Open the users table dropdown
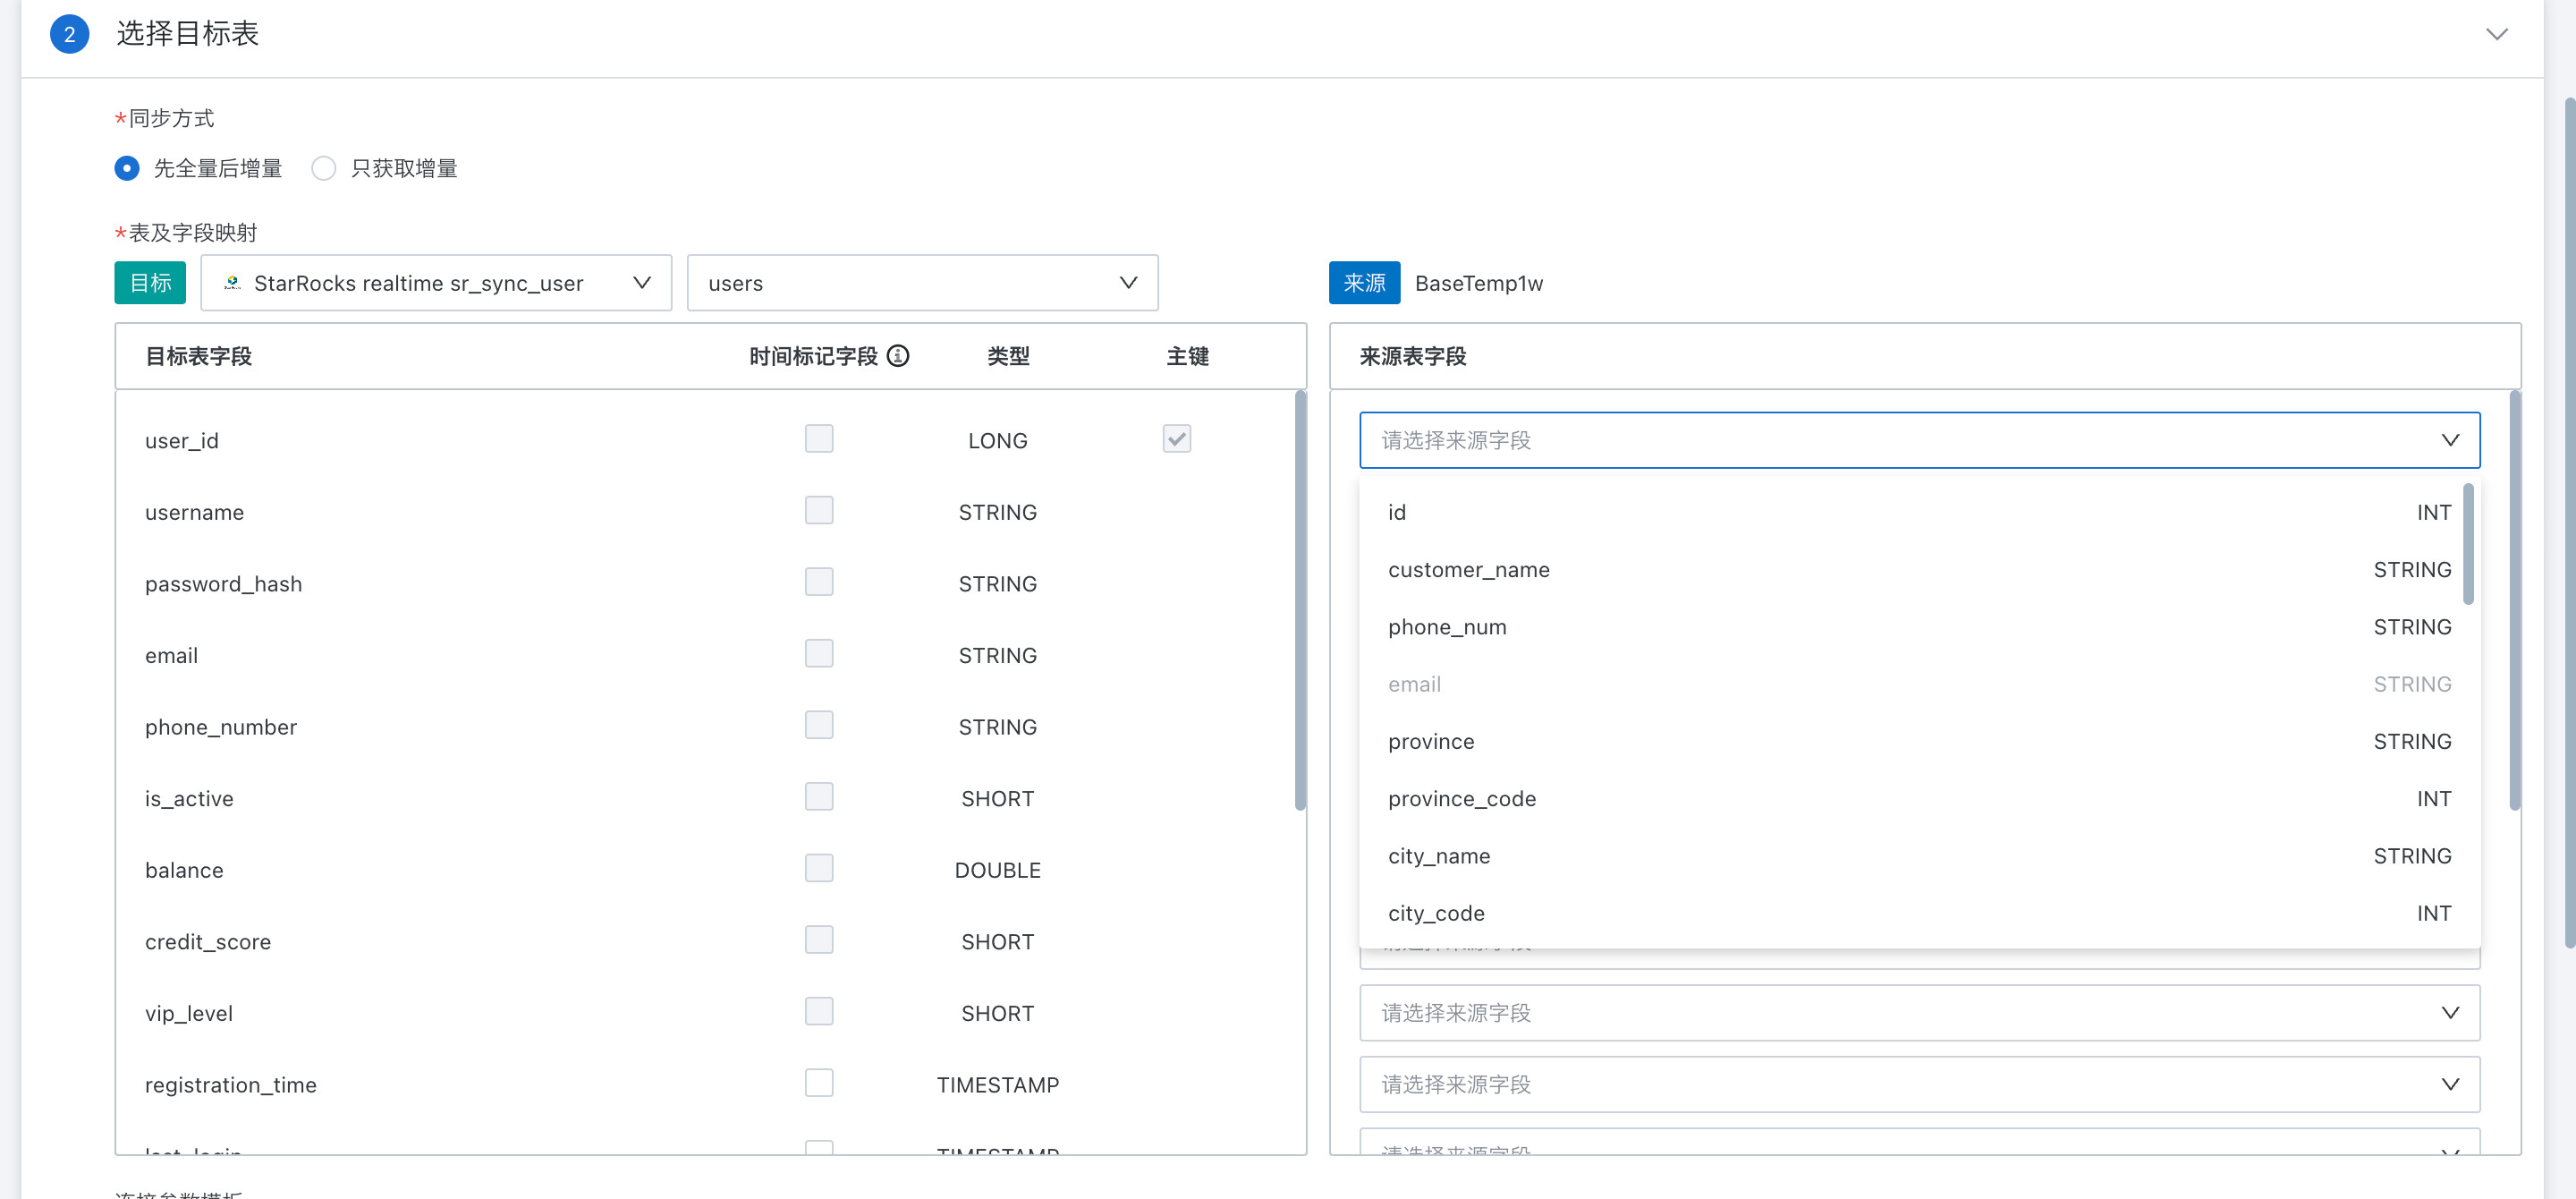The height and width of the screenshot is (1199, 2576). click(921, 283)
